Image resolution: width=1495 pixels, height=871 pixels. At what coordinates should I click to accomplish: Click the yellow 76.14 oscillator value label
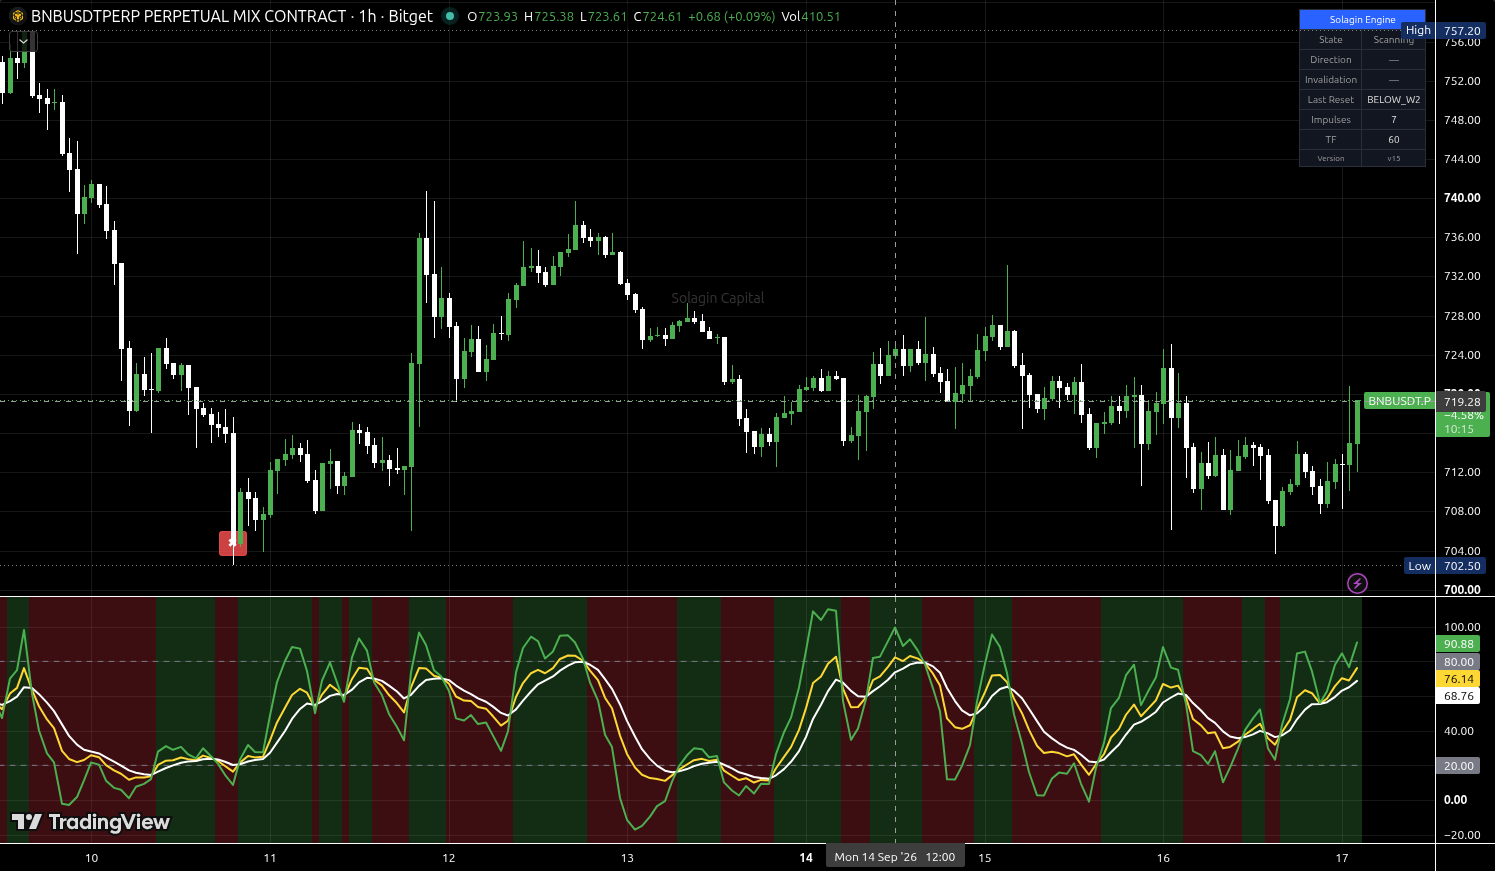(x=1459, y=679)
